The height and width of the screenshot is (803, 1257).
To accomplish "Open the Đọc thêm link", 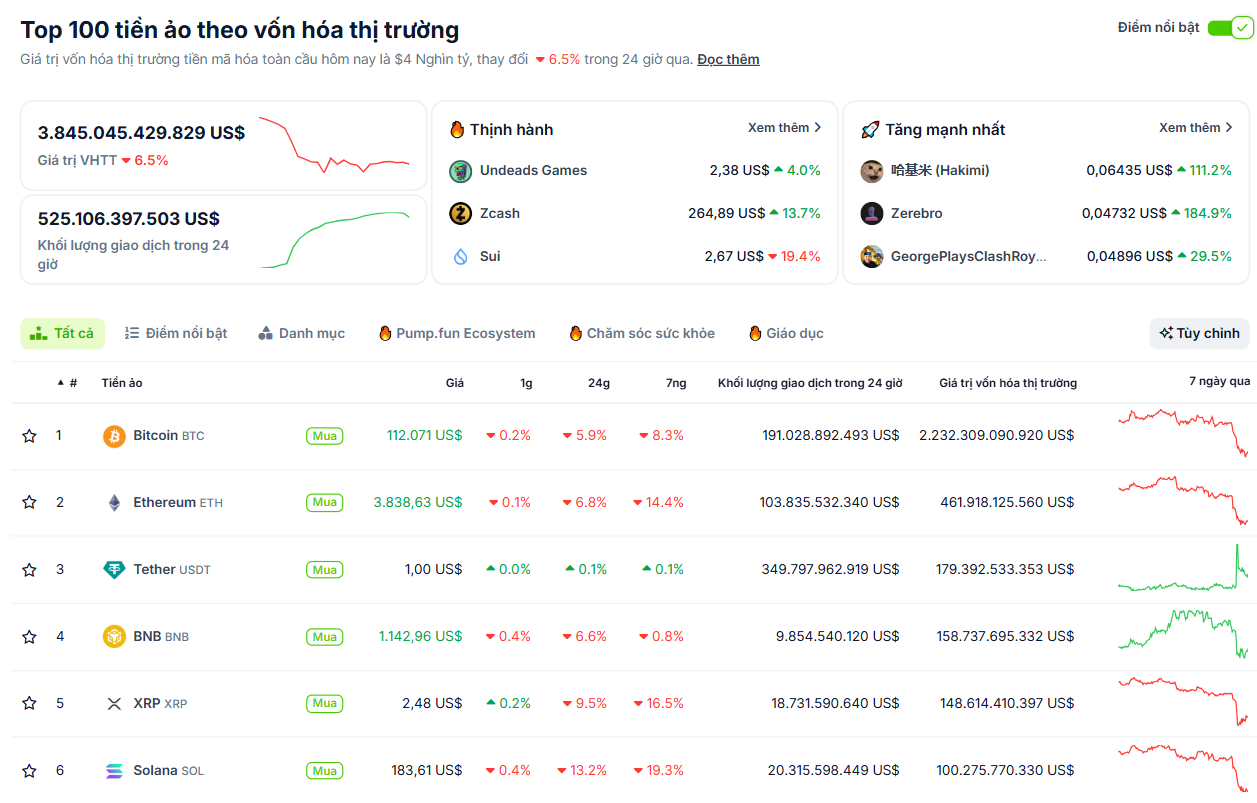I will pyautogui.click(x=729, y=59).
